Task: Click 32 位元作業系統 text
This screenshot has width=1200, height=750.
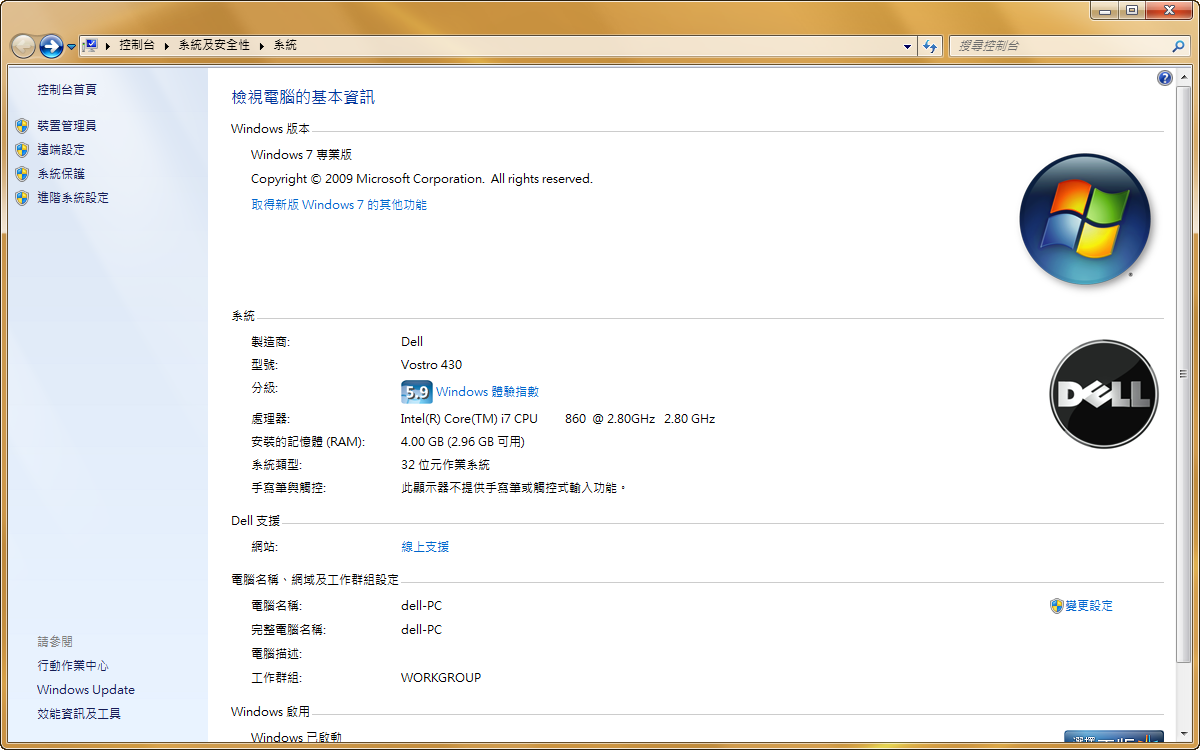Action: 445,465
